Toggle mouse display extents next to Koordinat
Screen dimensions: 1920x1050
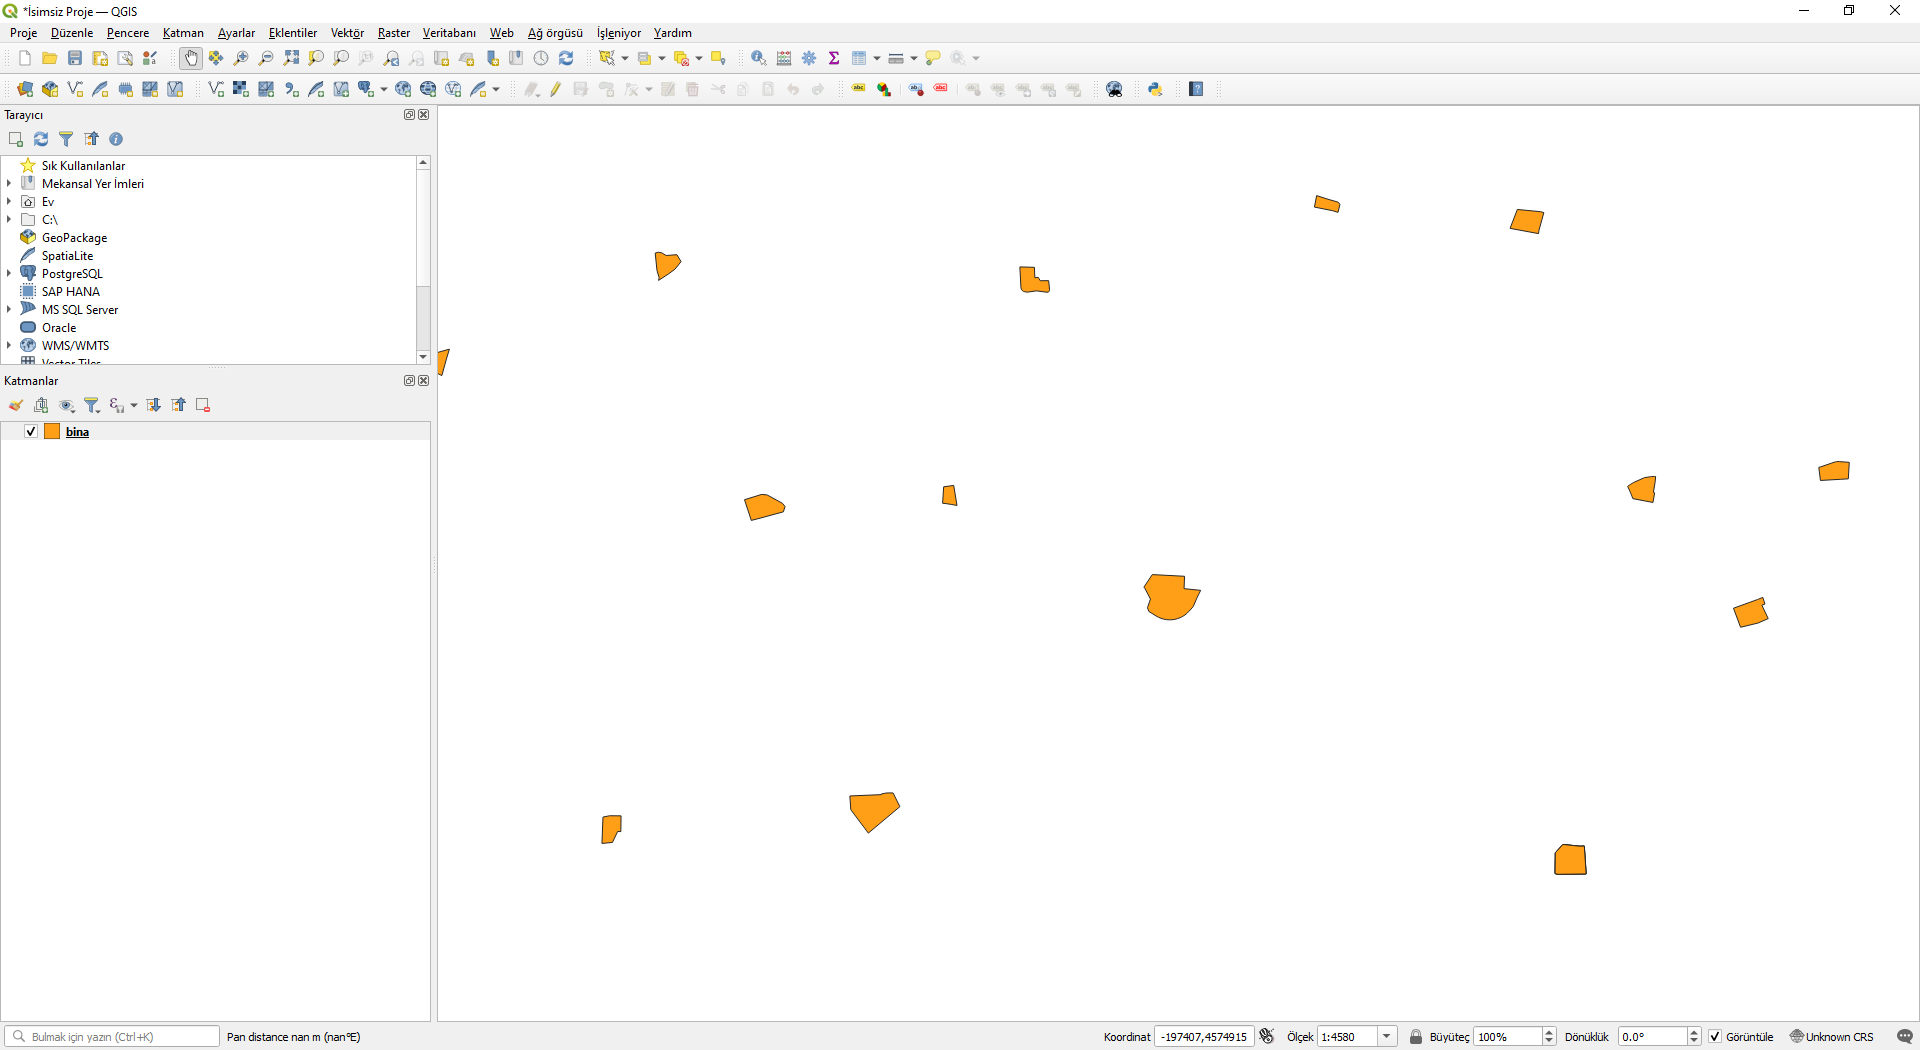pyautogui.click(x=1267, y=1036)
